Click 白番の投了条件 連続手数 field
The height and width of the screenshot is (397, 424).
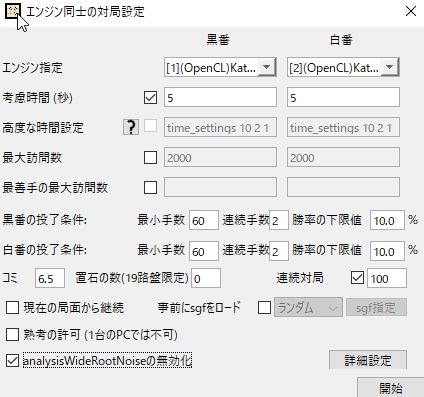279,251
